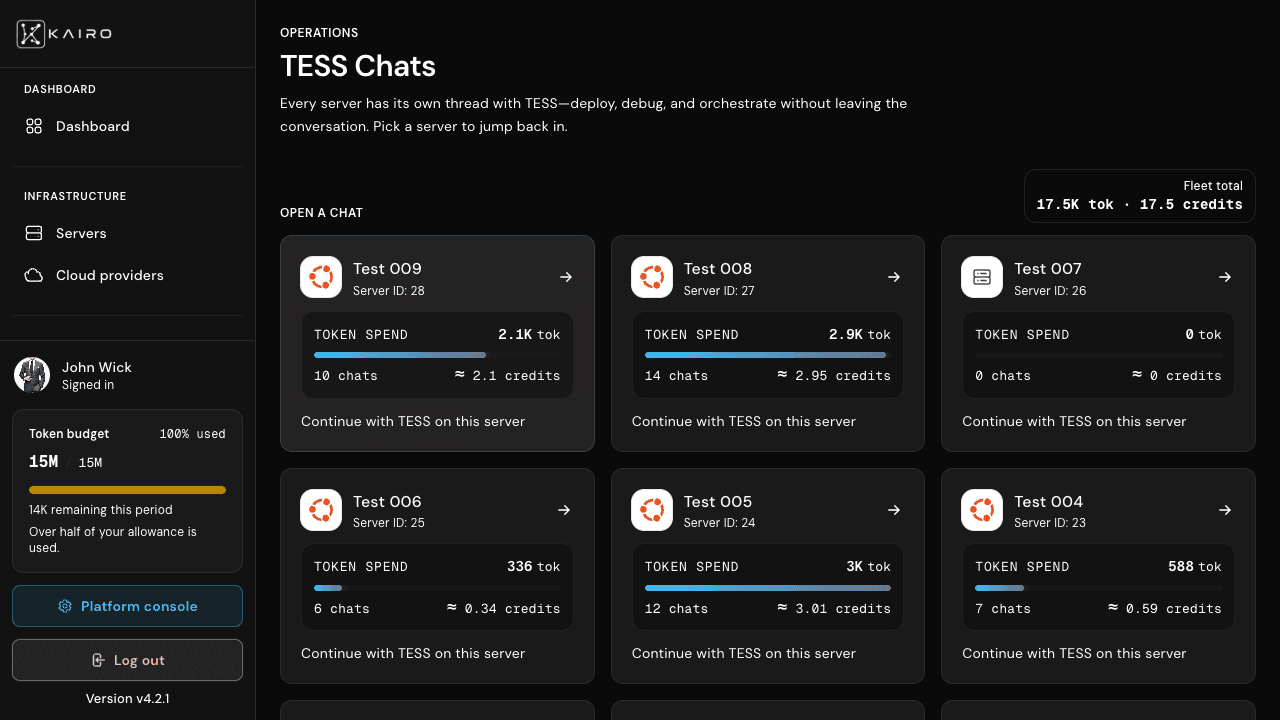Click Test 006 token spend bar
This screenshot has height=720, width=1280.
coord(437,587)
